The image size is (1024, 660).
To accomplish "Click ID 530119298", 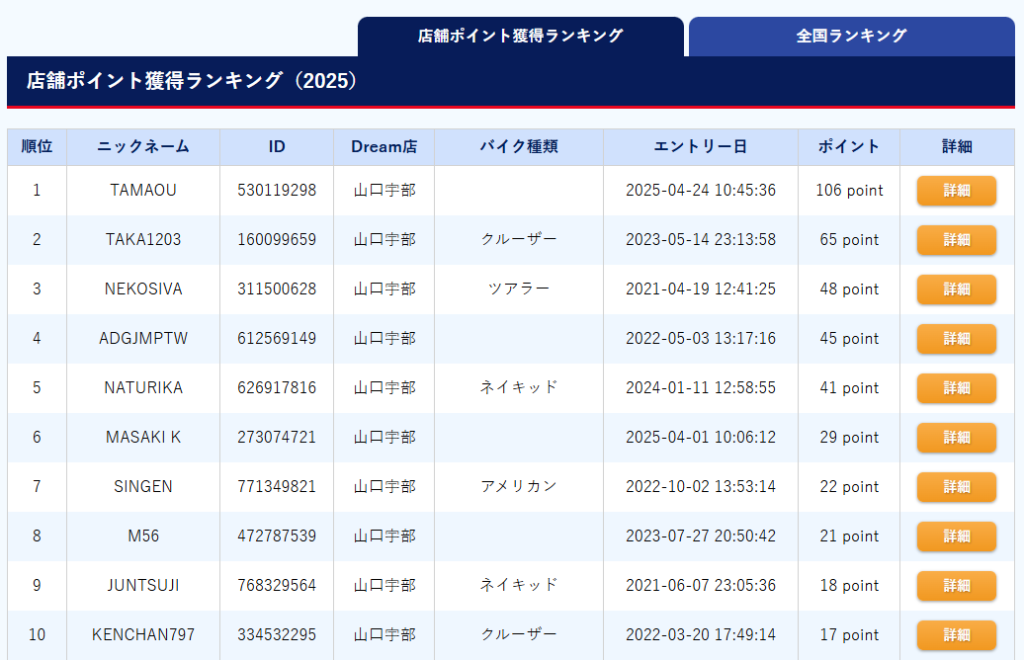I will 277,190.
